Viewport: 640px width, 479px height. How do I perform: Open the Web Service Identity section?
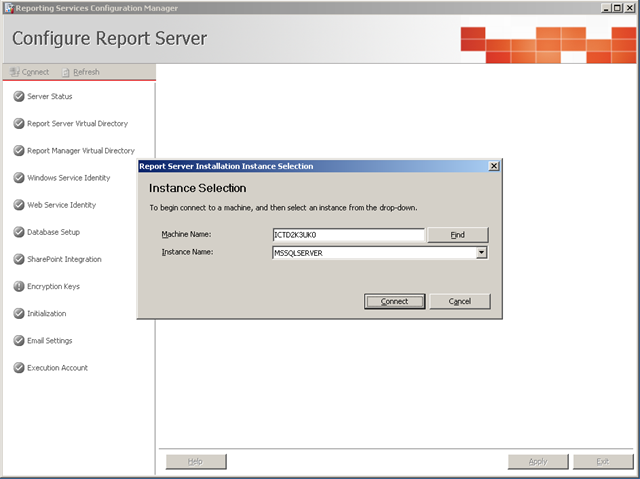pos(61,205)
